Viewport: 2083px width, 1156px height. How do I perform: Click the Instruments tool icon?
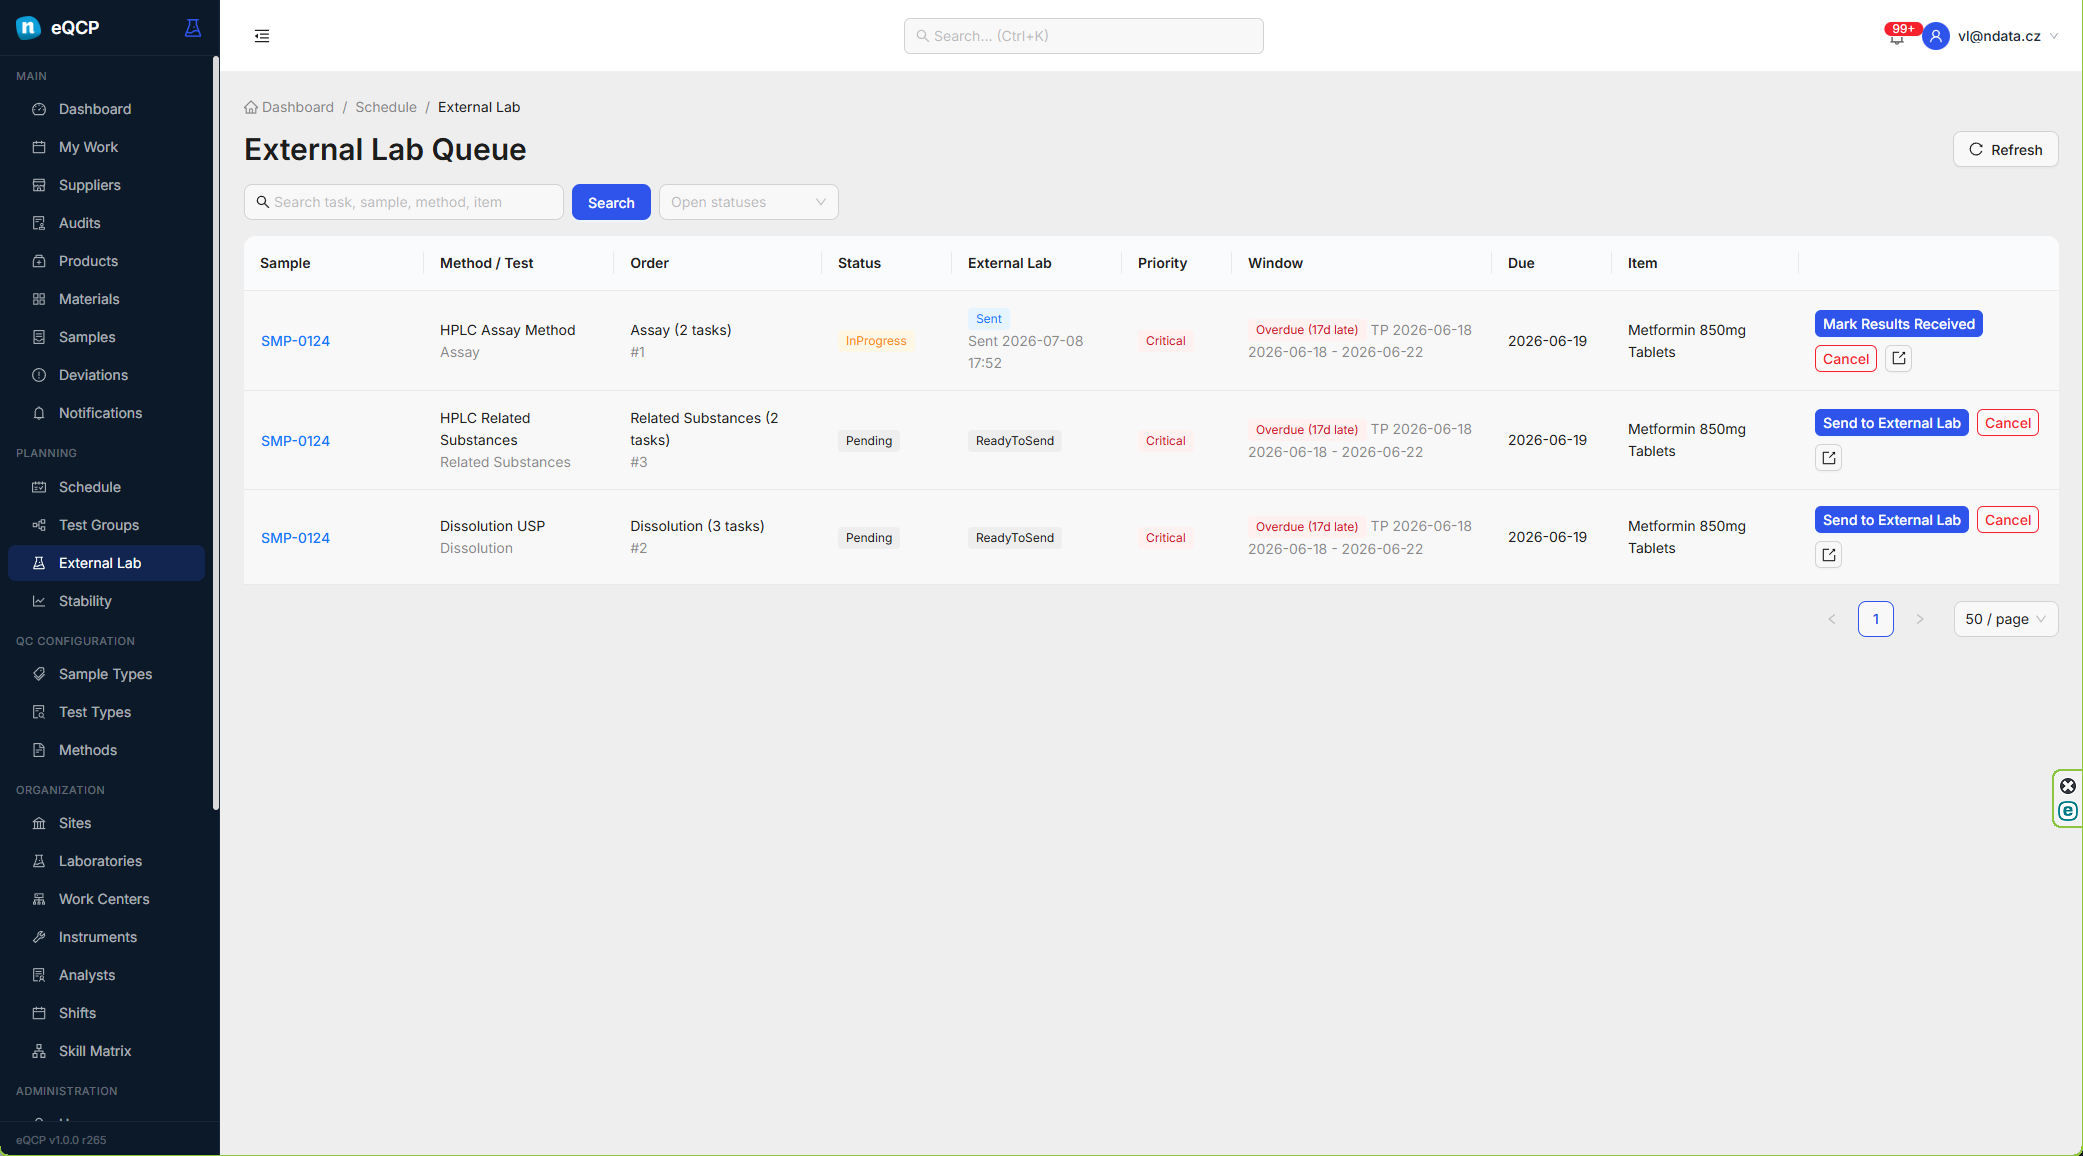(x=39, y=937)
